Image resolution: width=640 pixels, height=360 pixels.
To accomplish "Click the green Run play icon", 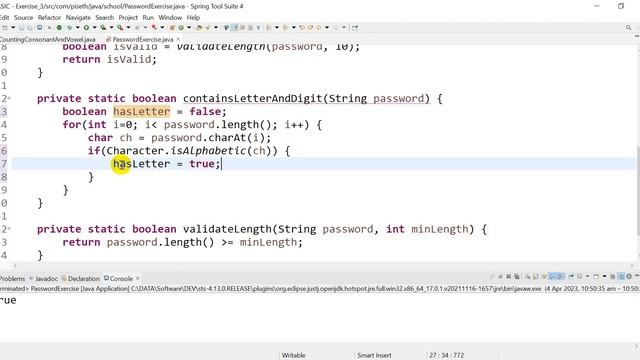I will [x=86, y=28].
